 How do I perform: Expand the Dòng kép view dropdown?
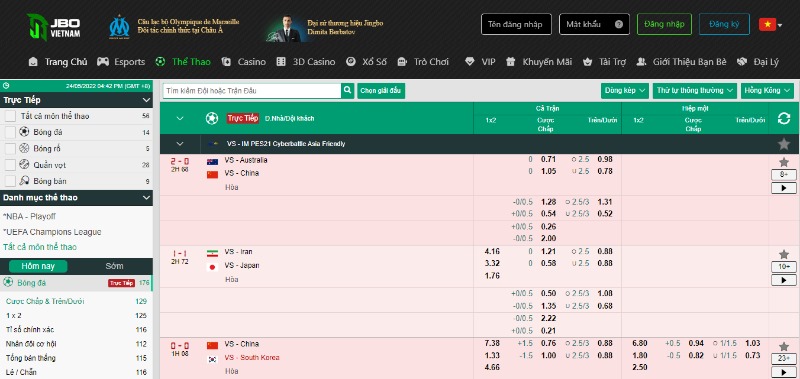624,91
